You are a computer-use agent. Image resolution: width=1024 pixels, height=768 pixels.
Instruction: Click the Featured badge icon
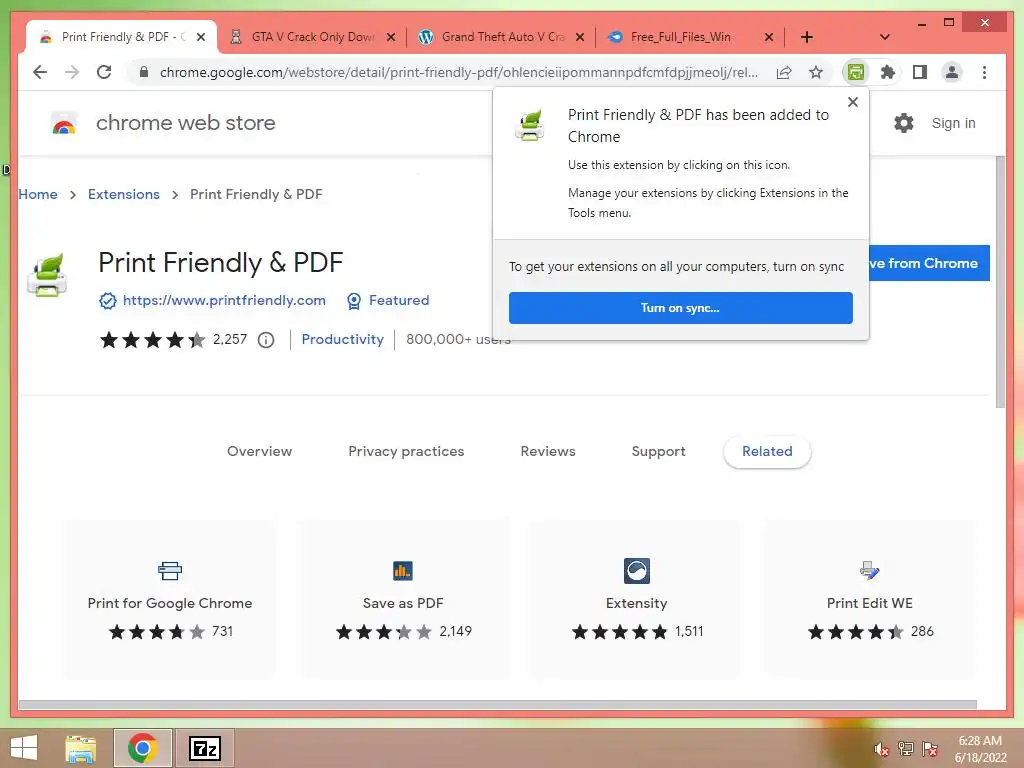coord(353,300)
